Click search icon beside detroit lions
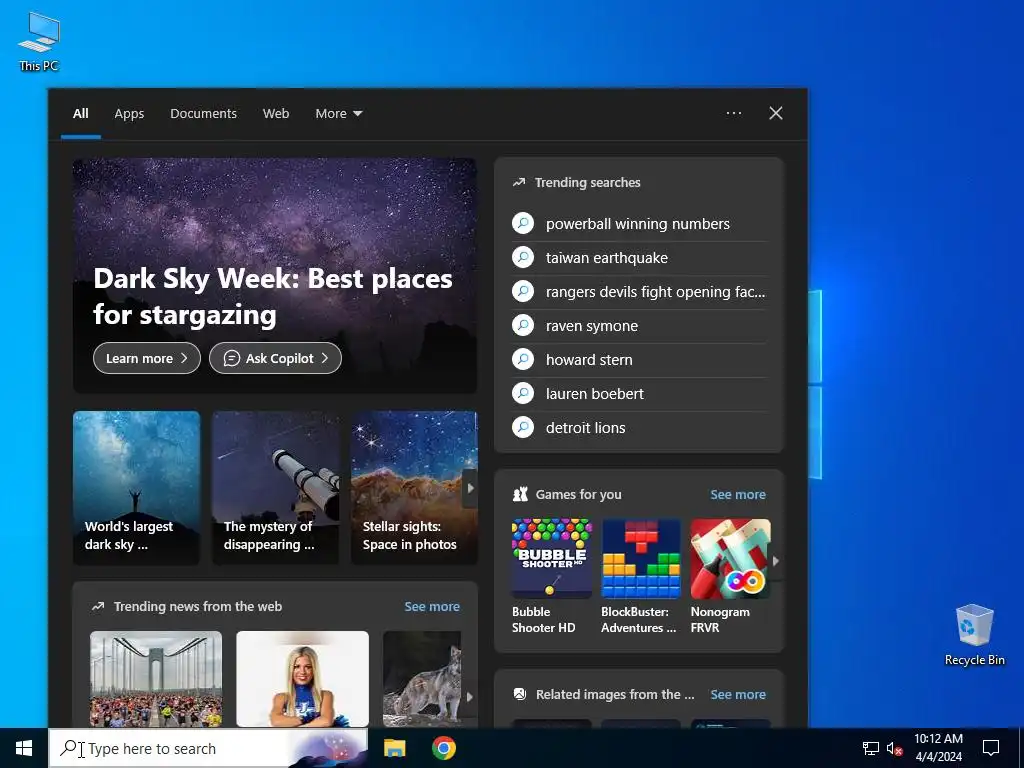Image resolution: width=1024 pixels, height=768 pixels. [523, 427]
